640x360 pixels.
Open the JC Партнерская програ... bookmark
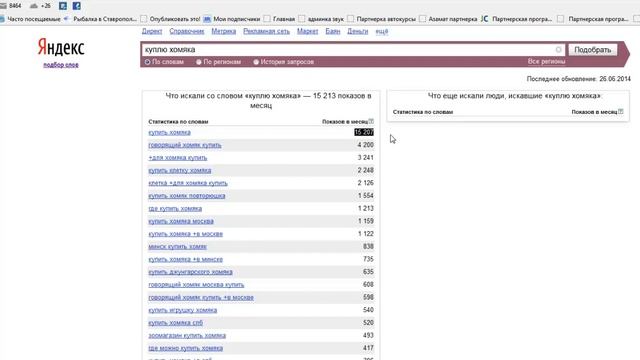[x=516, y=19]
